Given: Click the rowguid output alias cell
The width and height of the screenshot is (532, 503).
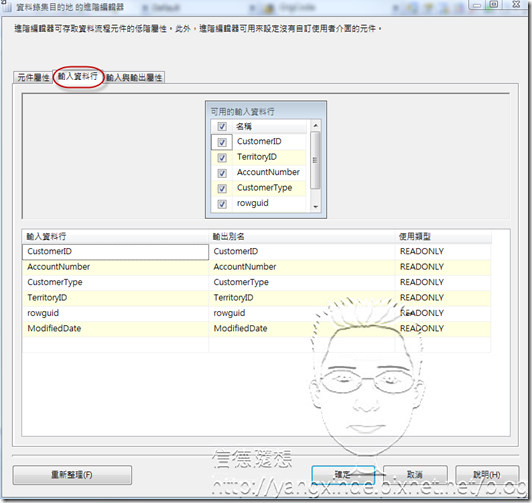Looking at the screenshot, I should pyautogui.click(x=302, y=313).
